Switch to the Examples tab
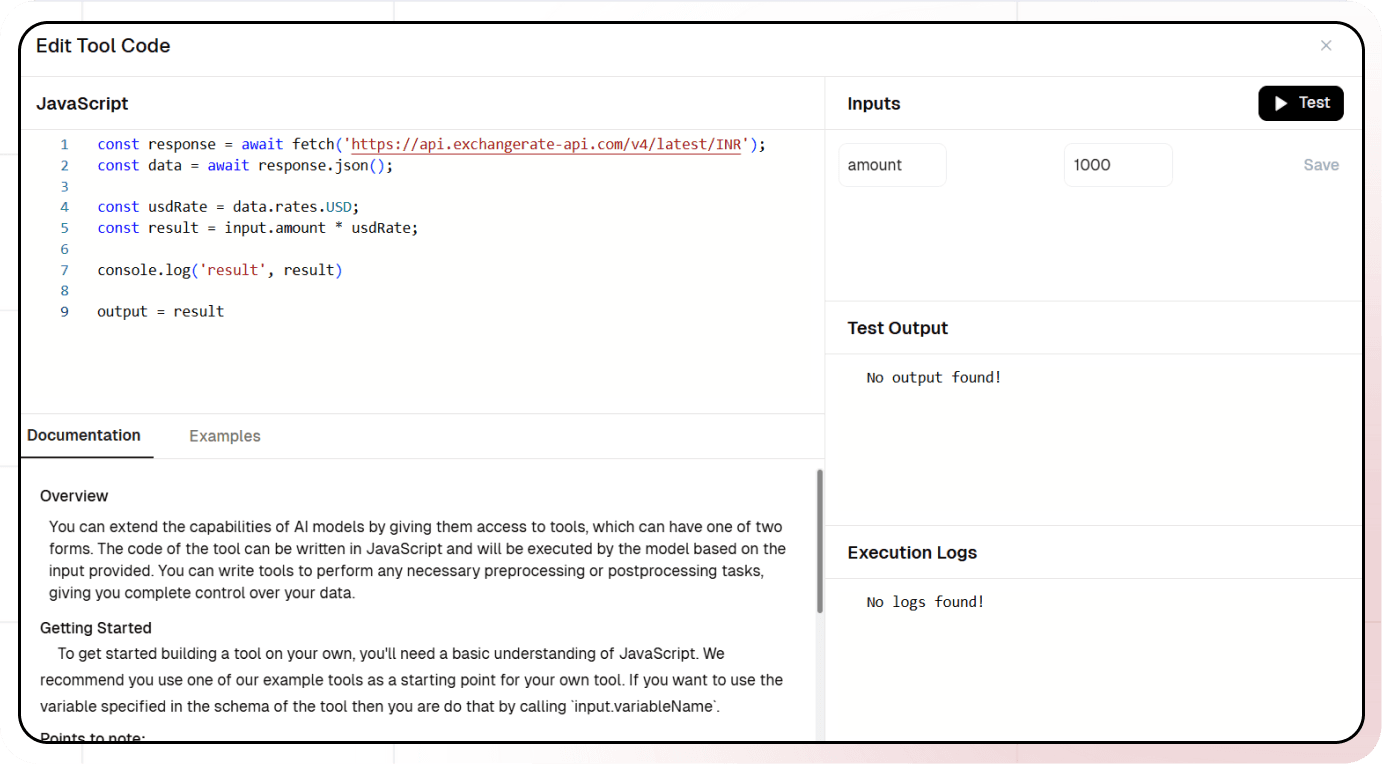Image resolution: width=1382 pixels, height=764 pixels. tap(225, 436)
